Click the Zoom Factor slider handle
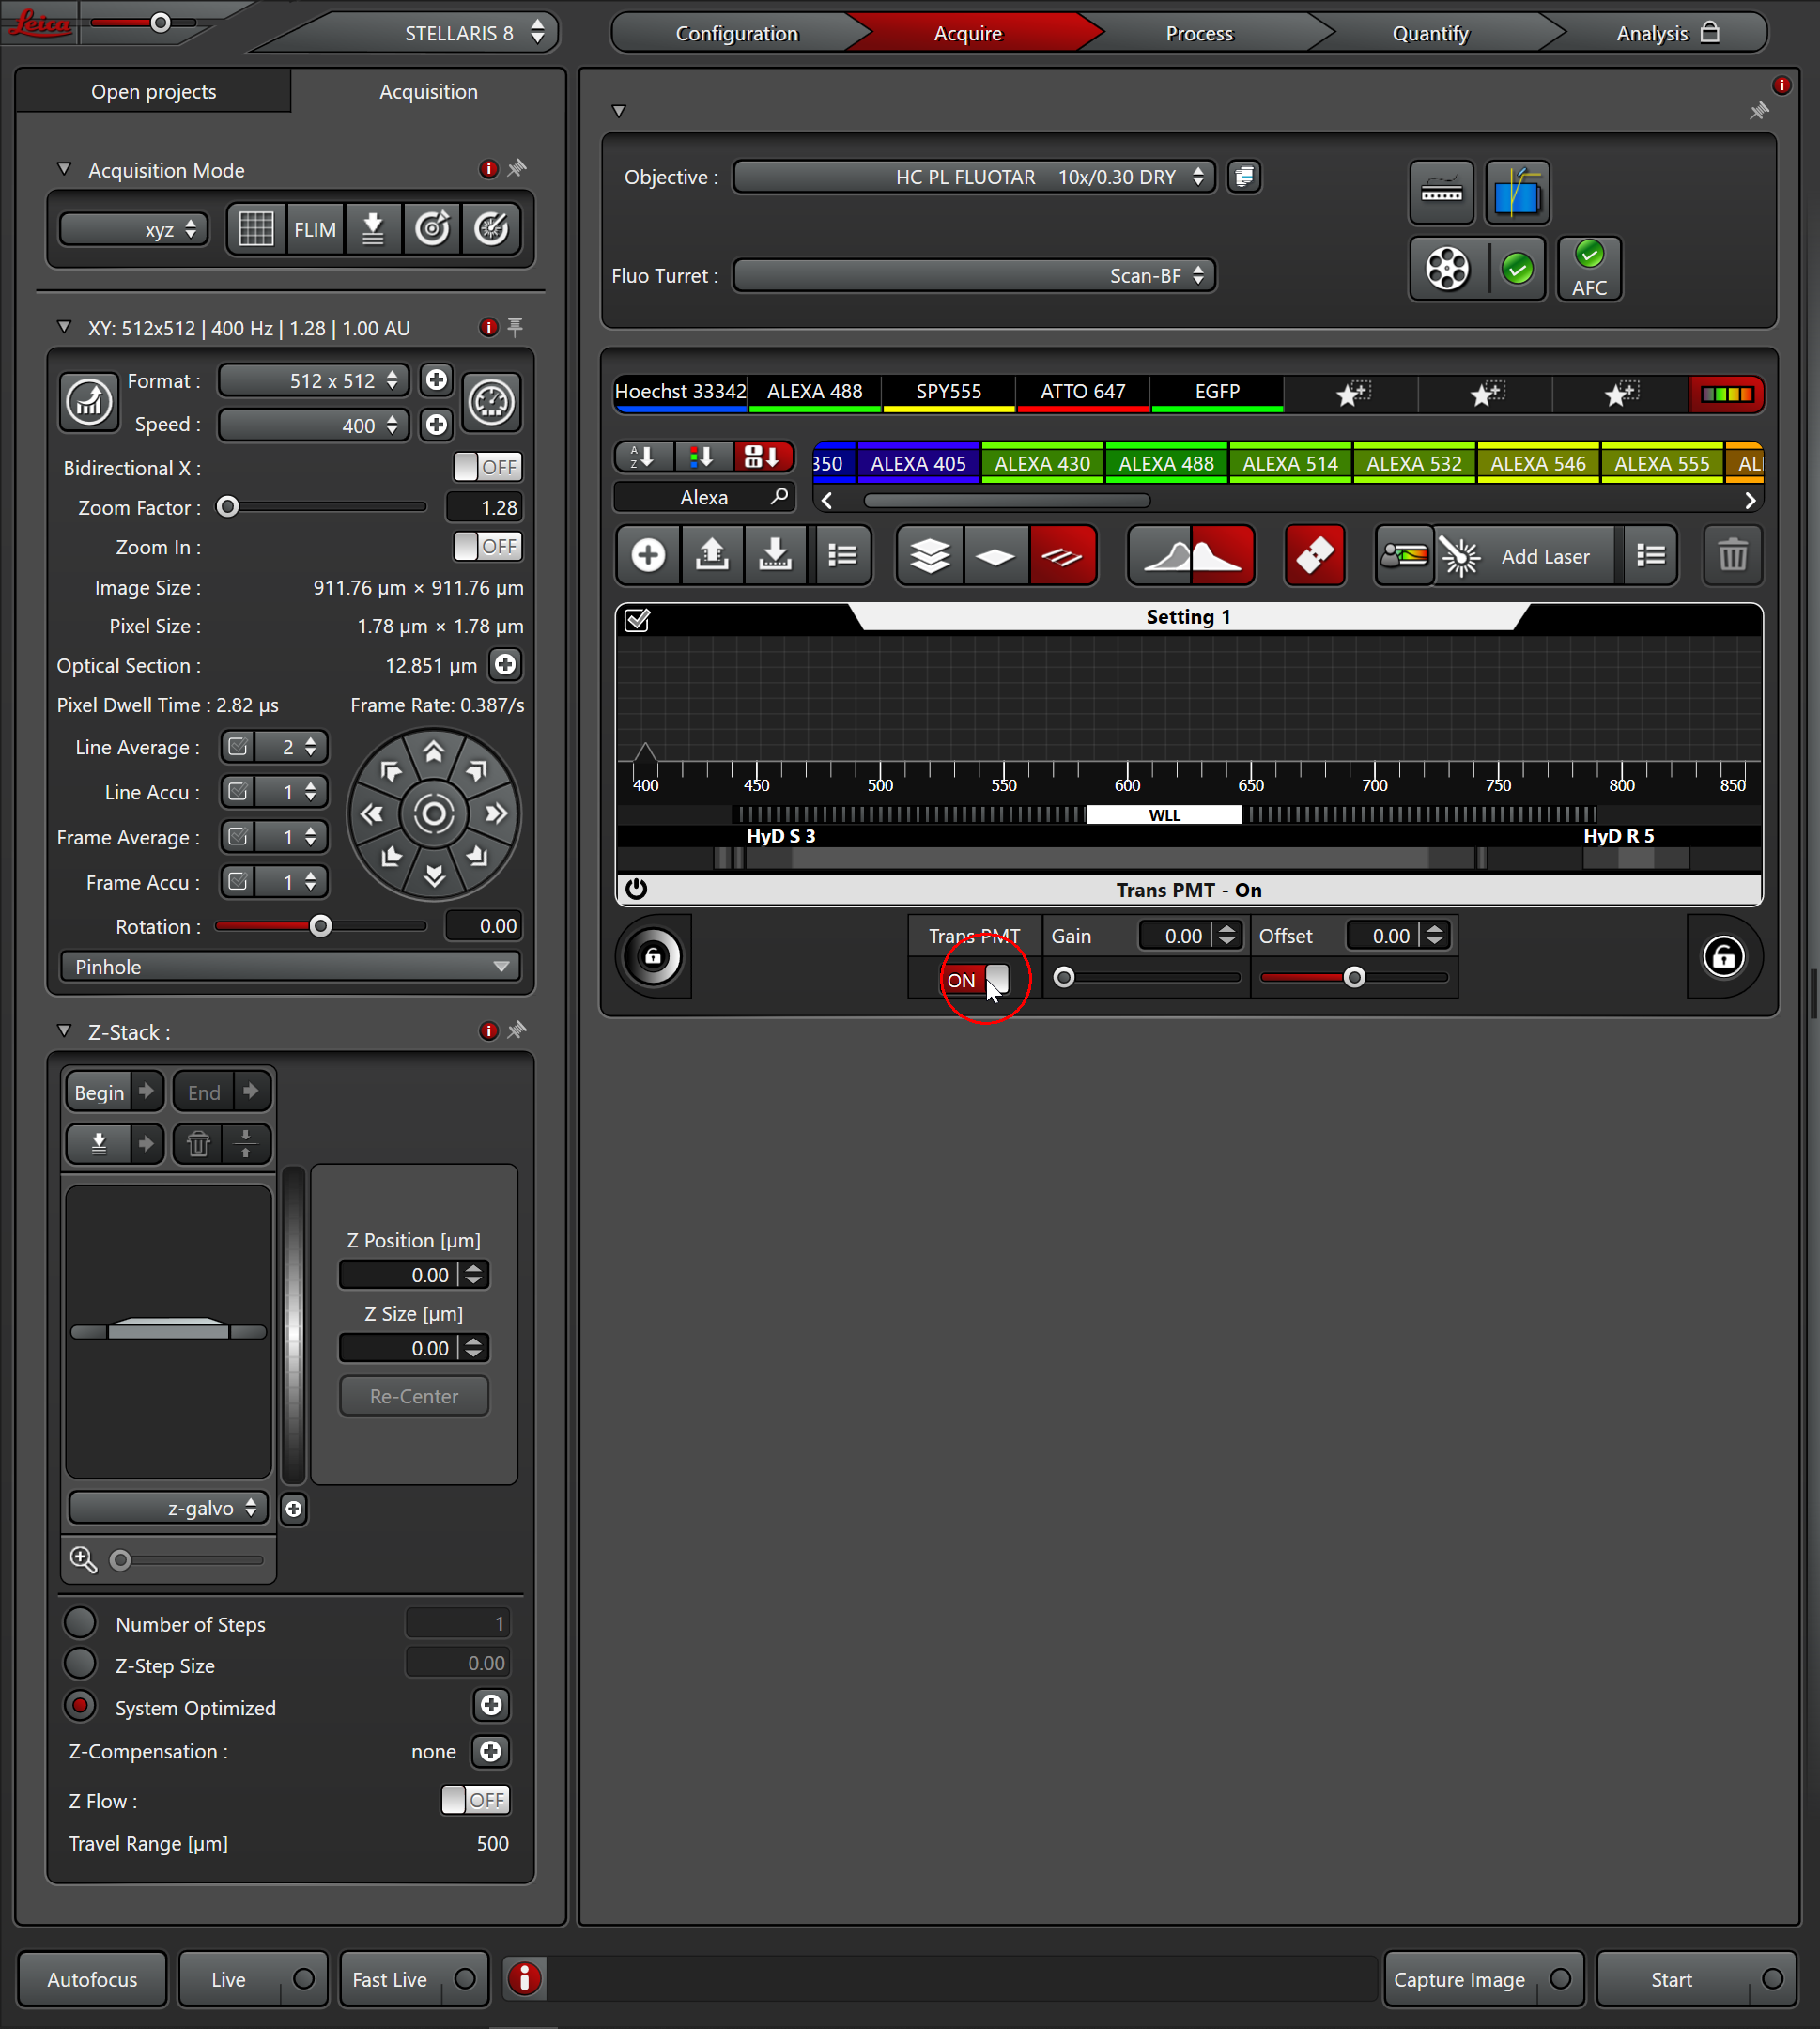This screenshot has height=2029, width=1820. click(228, 507)
